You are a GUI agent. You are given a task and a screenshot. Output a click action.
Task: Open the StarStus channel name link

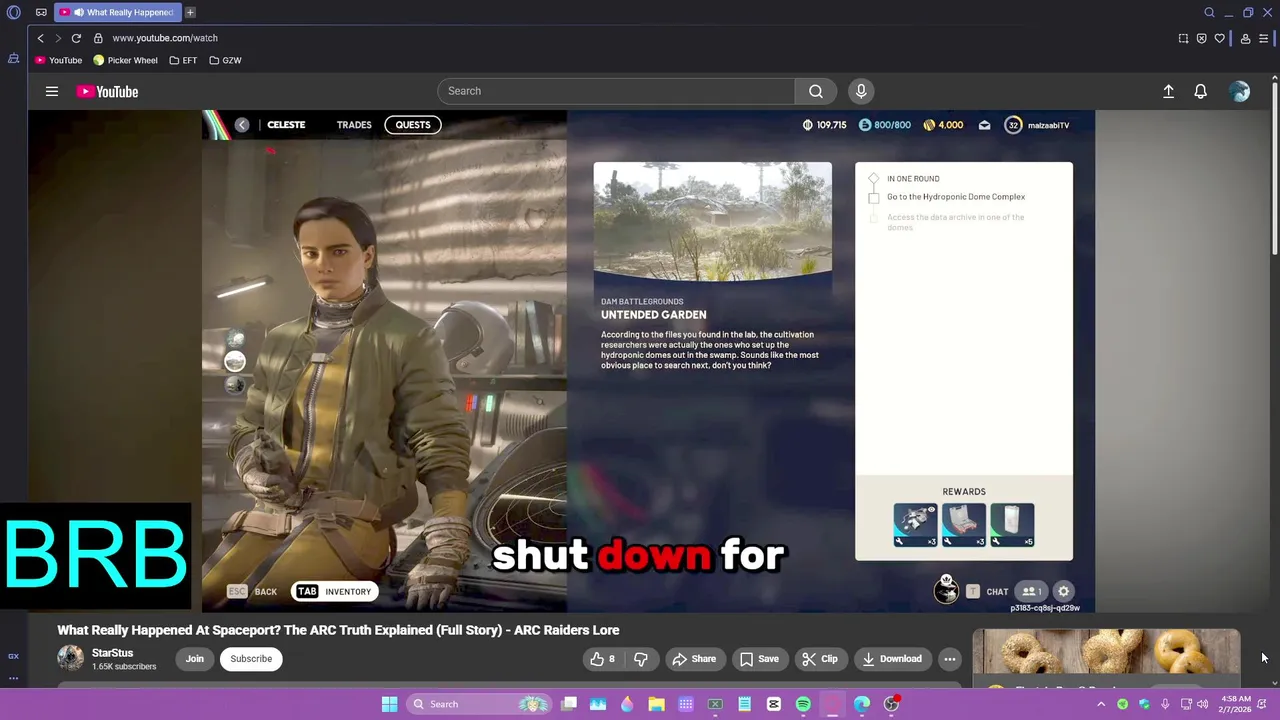click(112, 653)
